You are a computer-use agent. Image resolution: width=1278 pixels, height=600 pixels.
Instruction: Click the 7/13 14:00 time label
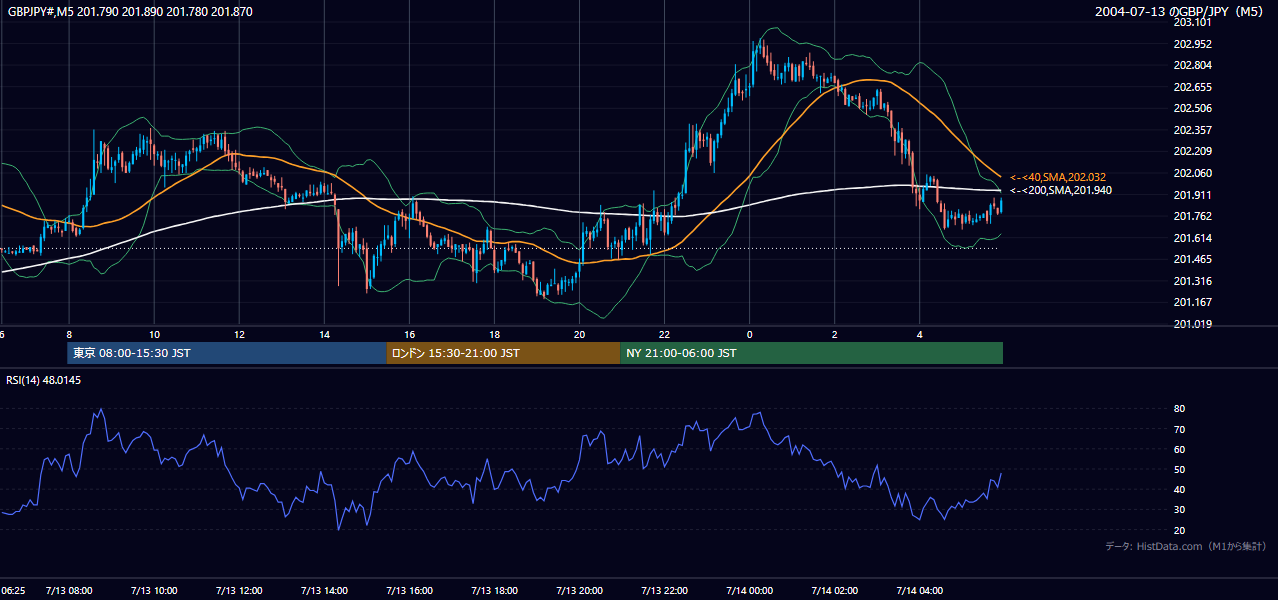point(324,590)
